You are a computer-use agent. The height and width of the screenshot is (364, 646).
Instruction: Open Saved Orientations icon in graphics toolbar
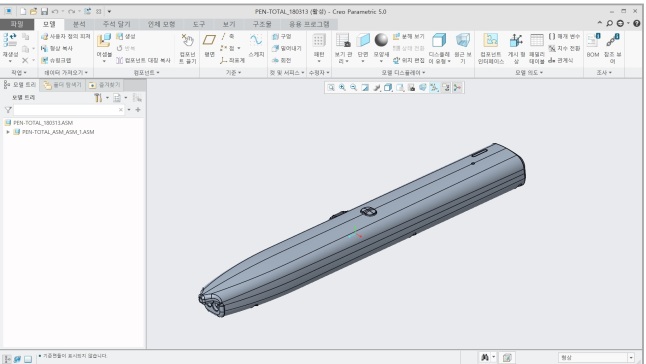400,87
